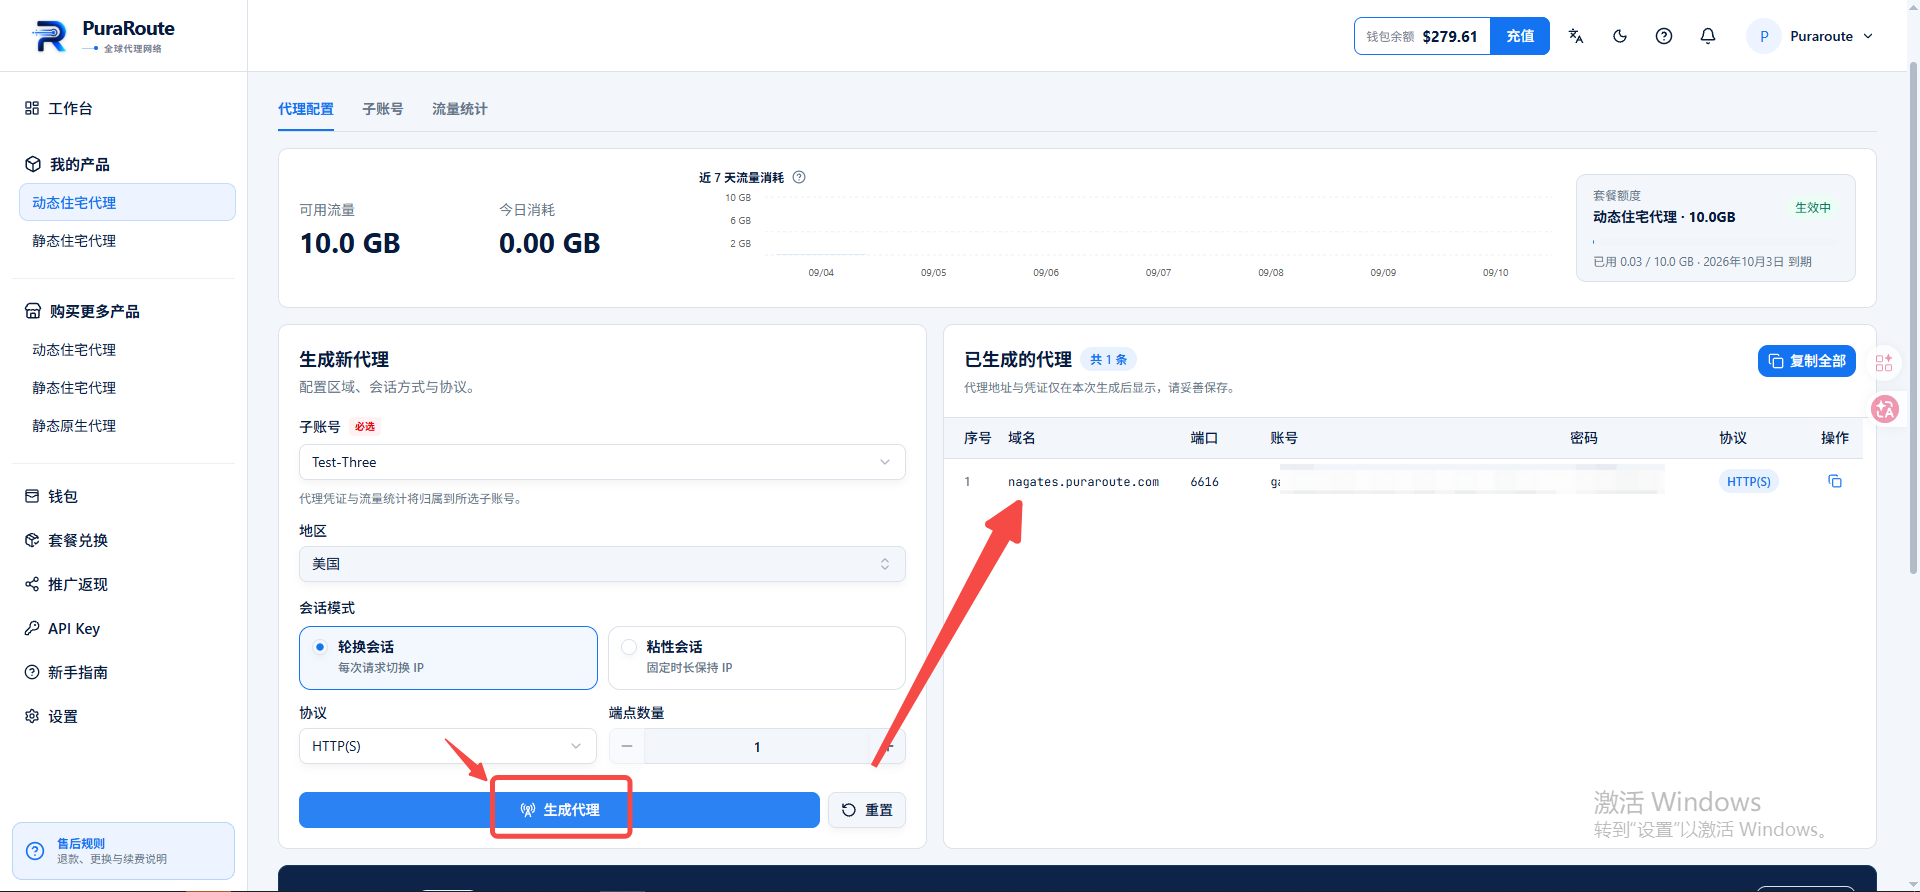Click the page vertical scrollbar

pyautogui.click(x=1913, y=320)
